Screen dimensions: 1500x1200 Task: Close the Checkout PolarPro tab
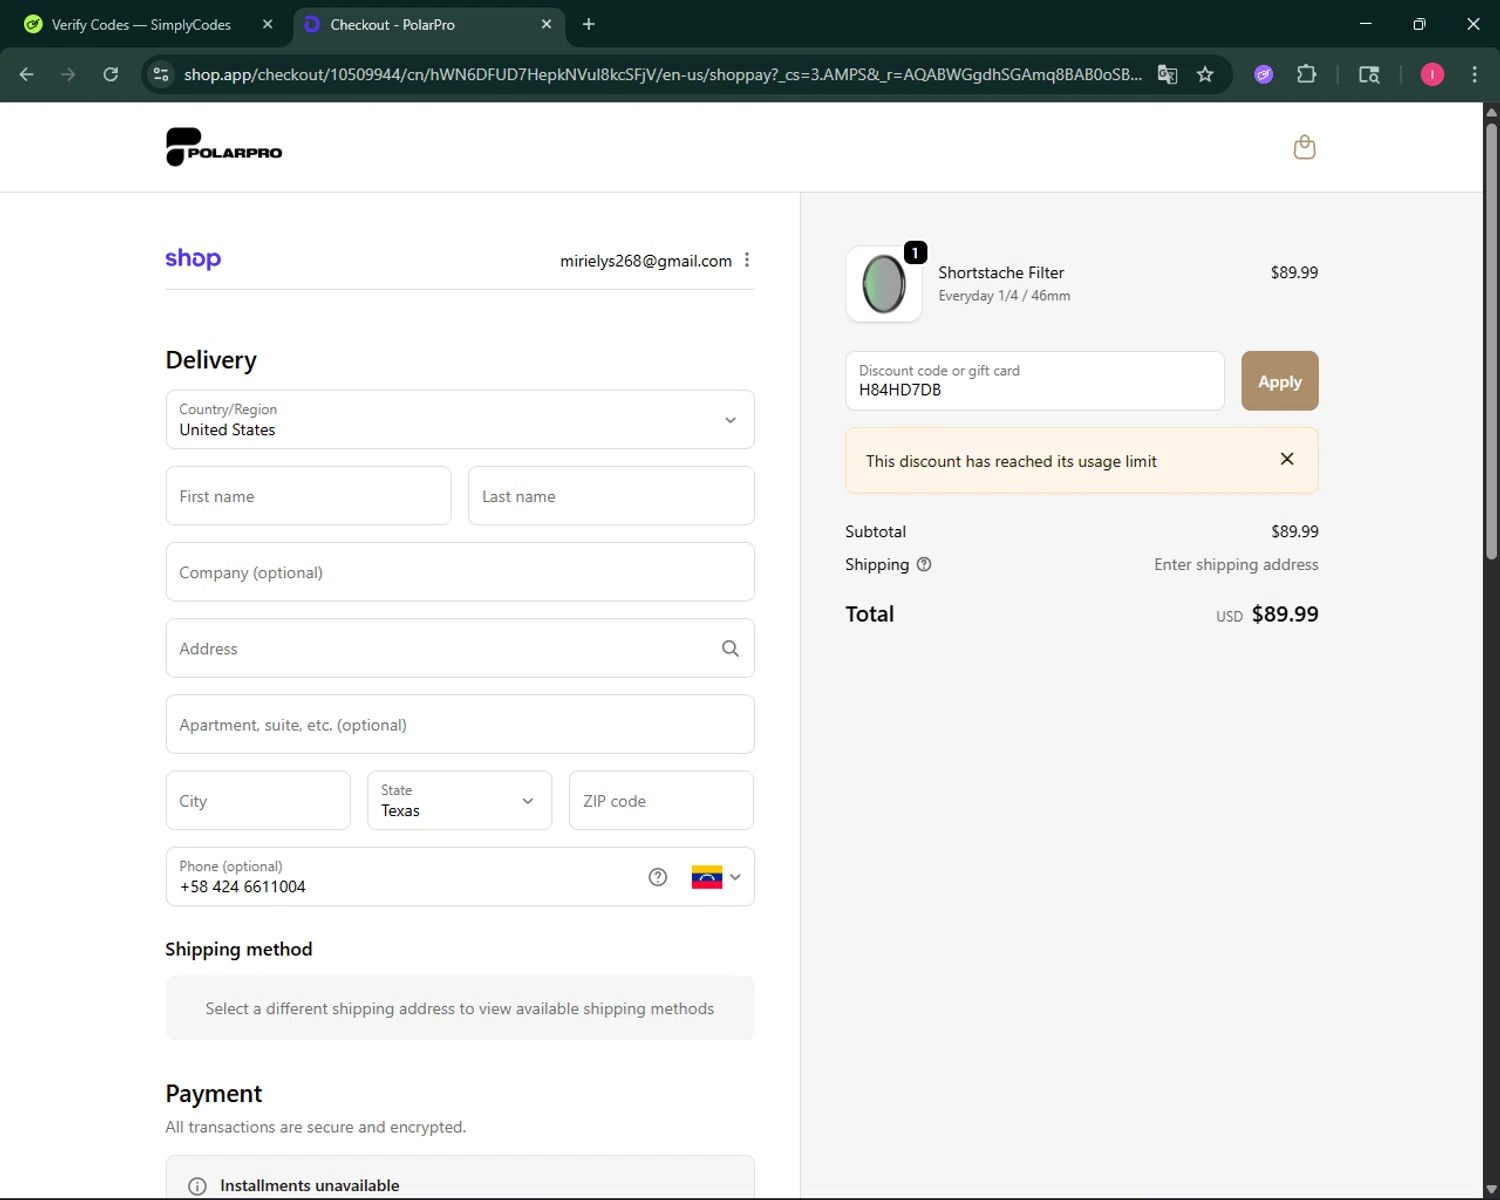(x=546, y=24)
